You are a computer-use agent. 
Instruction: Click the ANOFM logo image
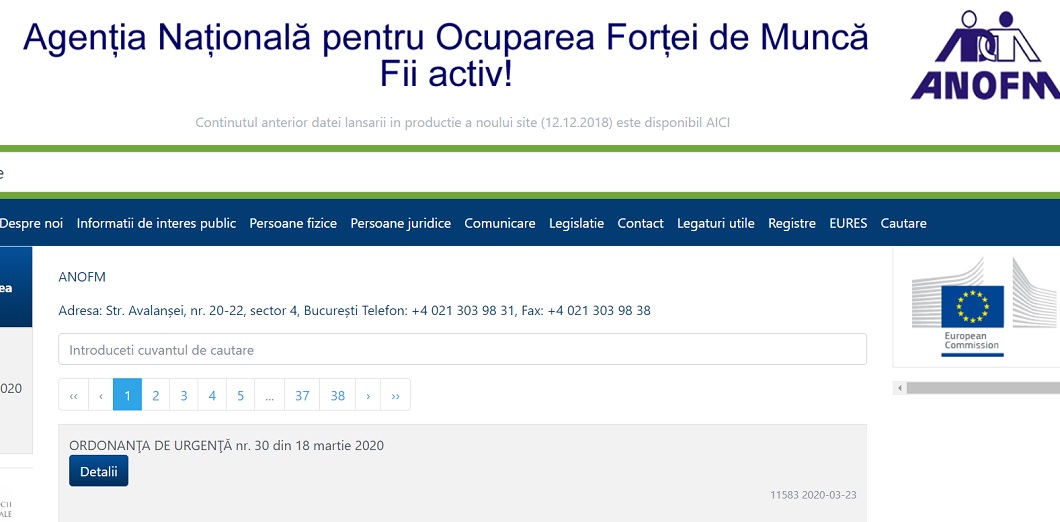tap(986, 55)
